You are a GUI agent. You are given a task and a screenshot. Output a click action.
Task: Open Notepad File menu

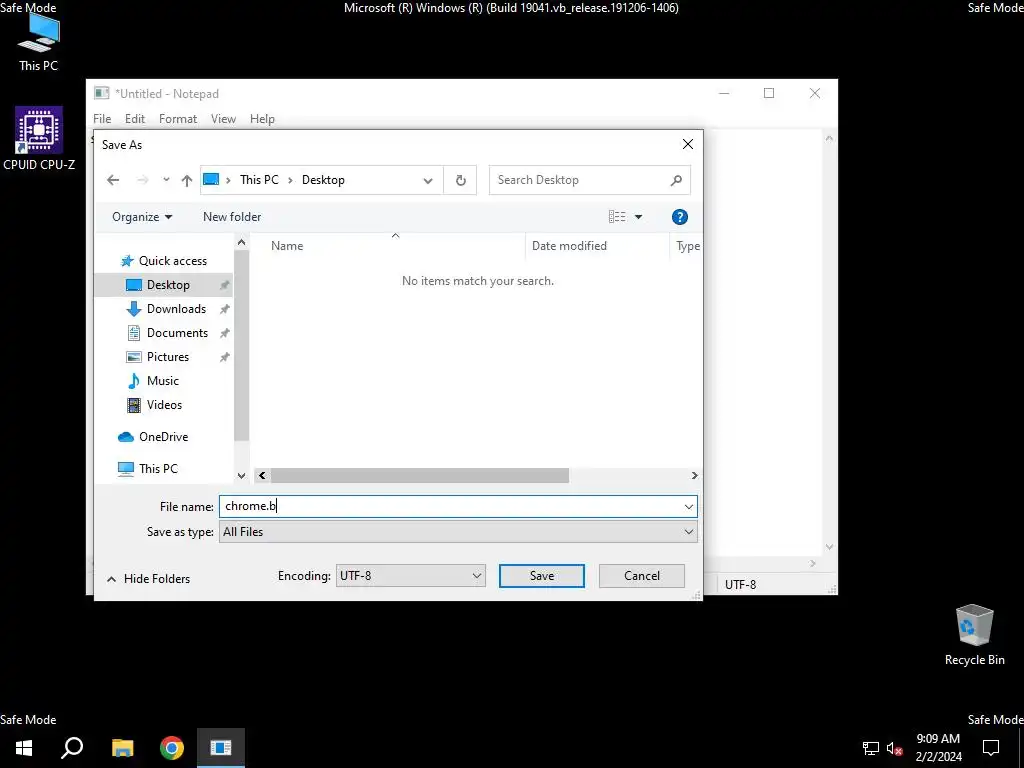coord(102,119)
